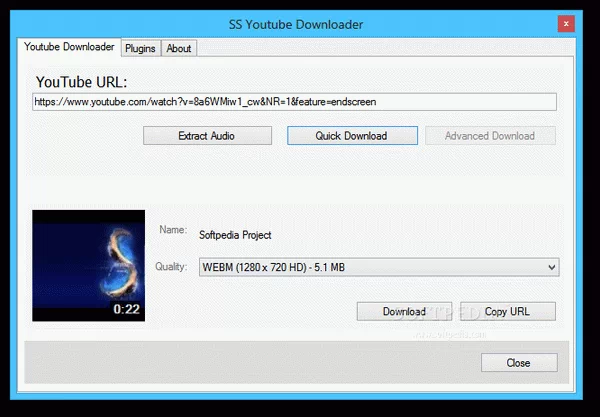Close window with the red X
This screenshot has width=600, height=417.
point(566,24)
